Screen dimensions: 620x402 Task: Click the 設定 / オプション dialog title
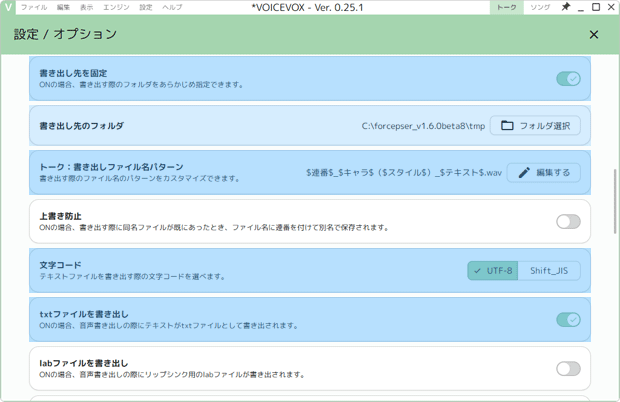pyautogui.click(x=65, y=34)
